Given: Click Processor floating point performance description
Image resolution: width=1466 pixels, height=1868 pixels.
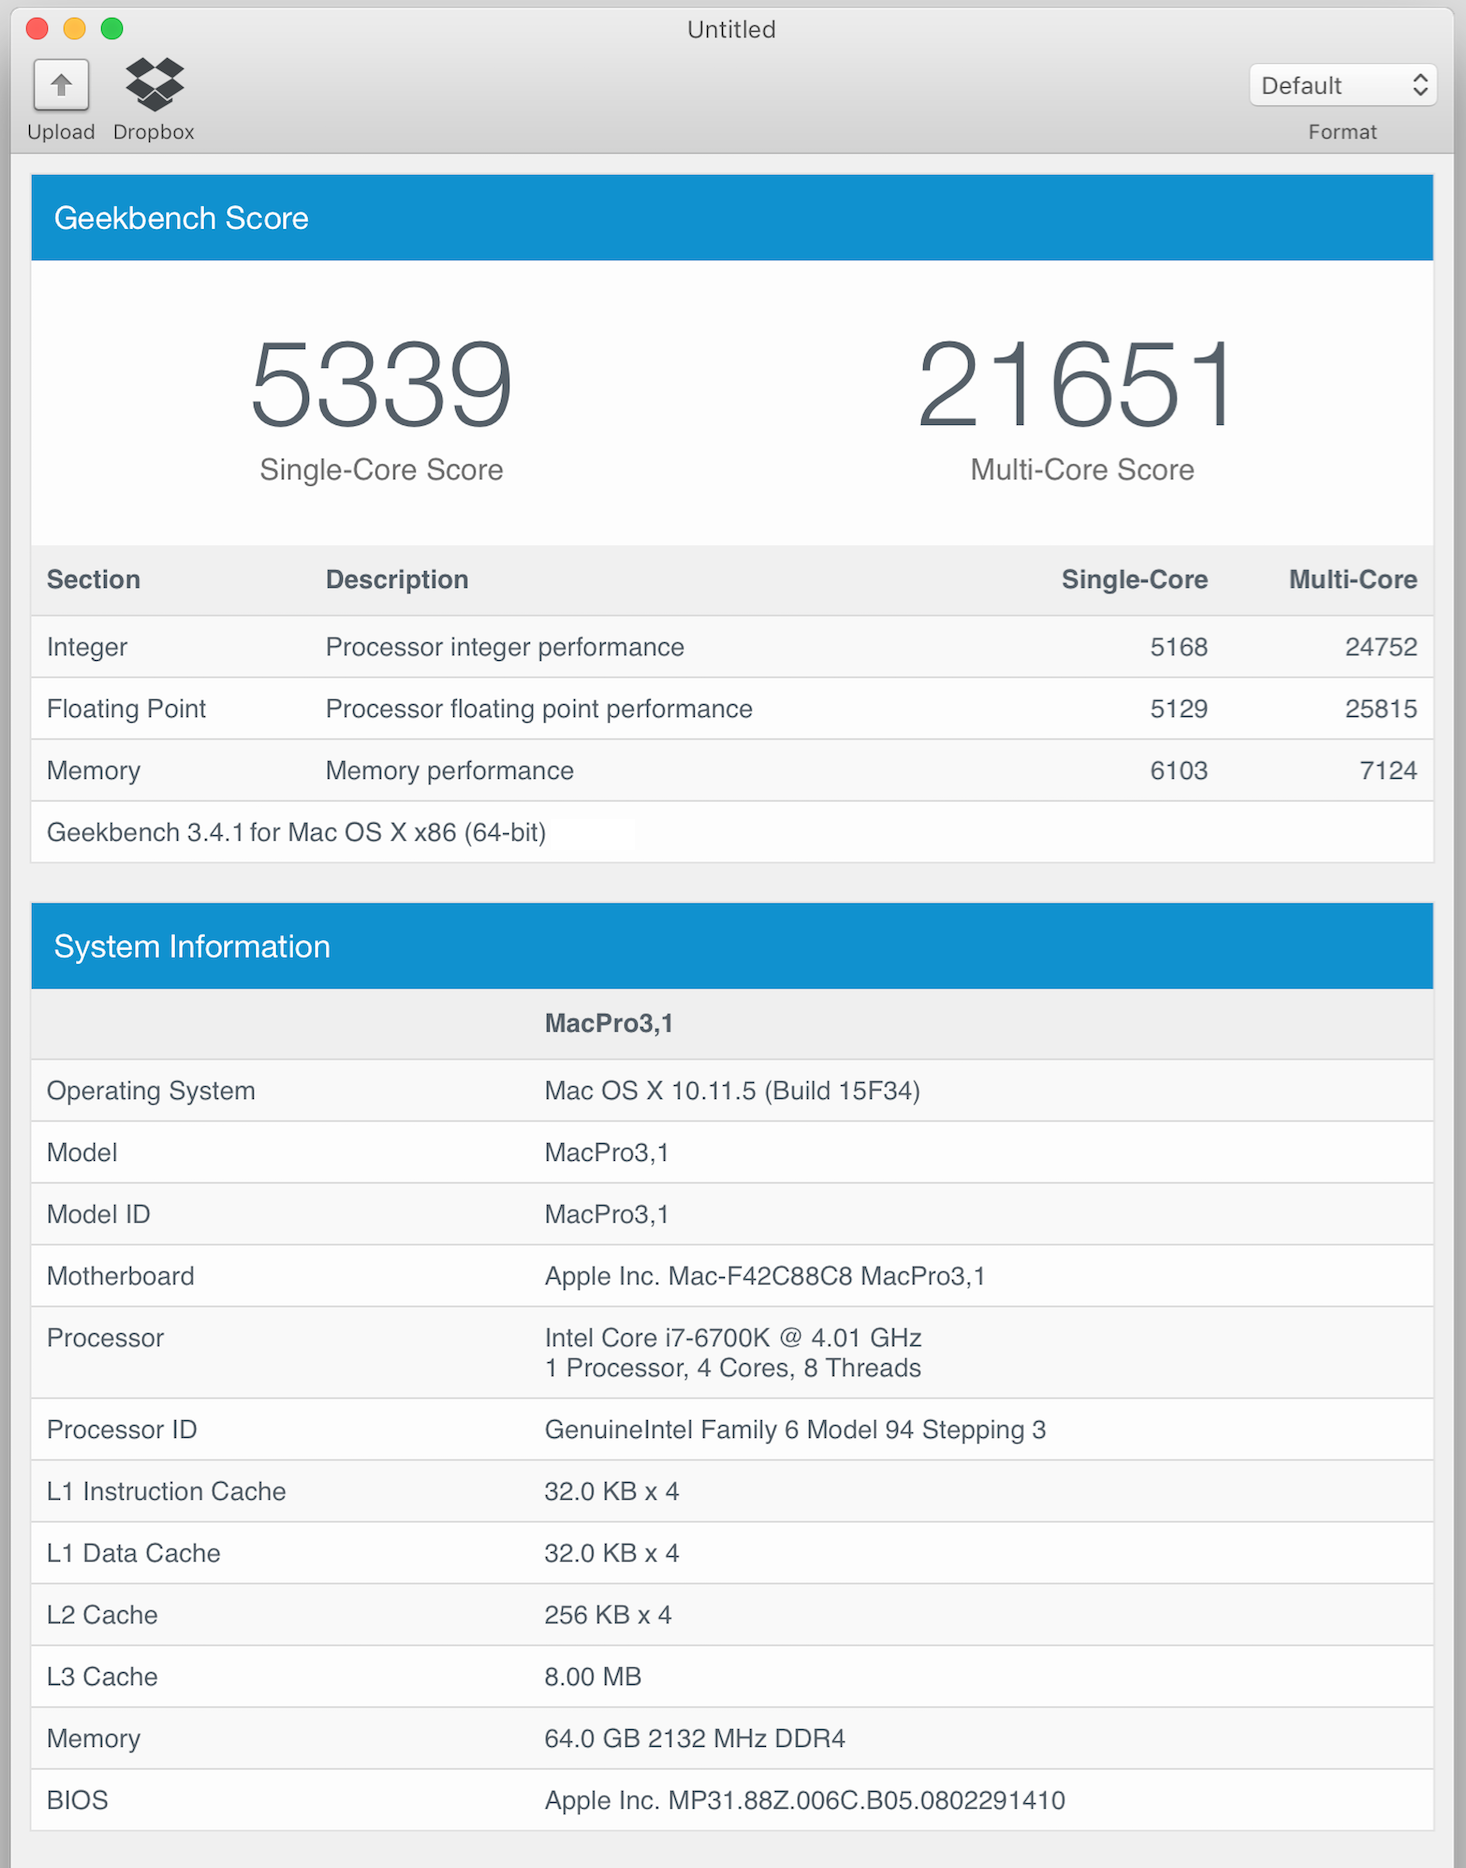Looking at the screenshot, I should coord(539,709).
